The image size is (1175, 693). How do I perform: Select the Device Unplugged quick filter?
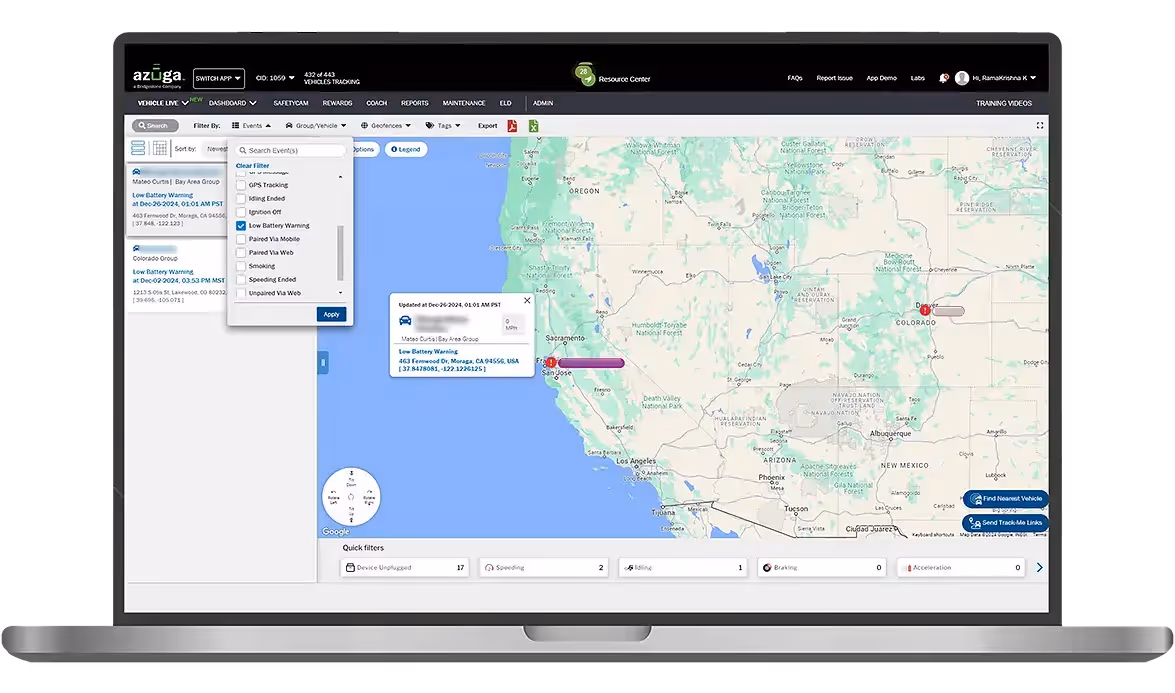coord(405,568)
